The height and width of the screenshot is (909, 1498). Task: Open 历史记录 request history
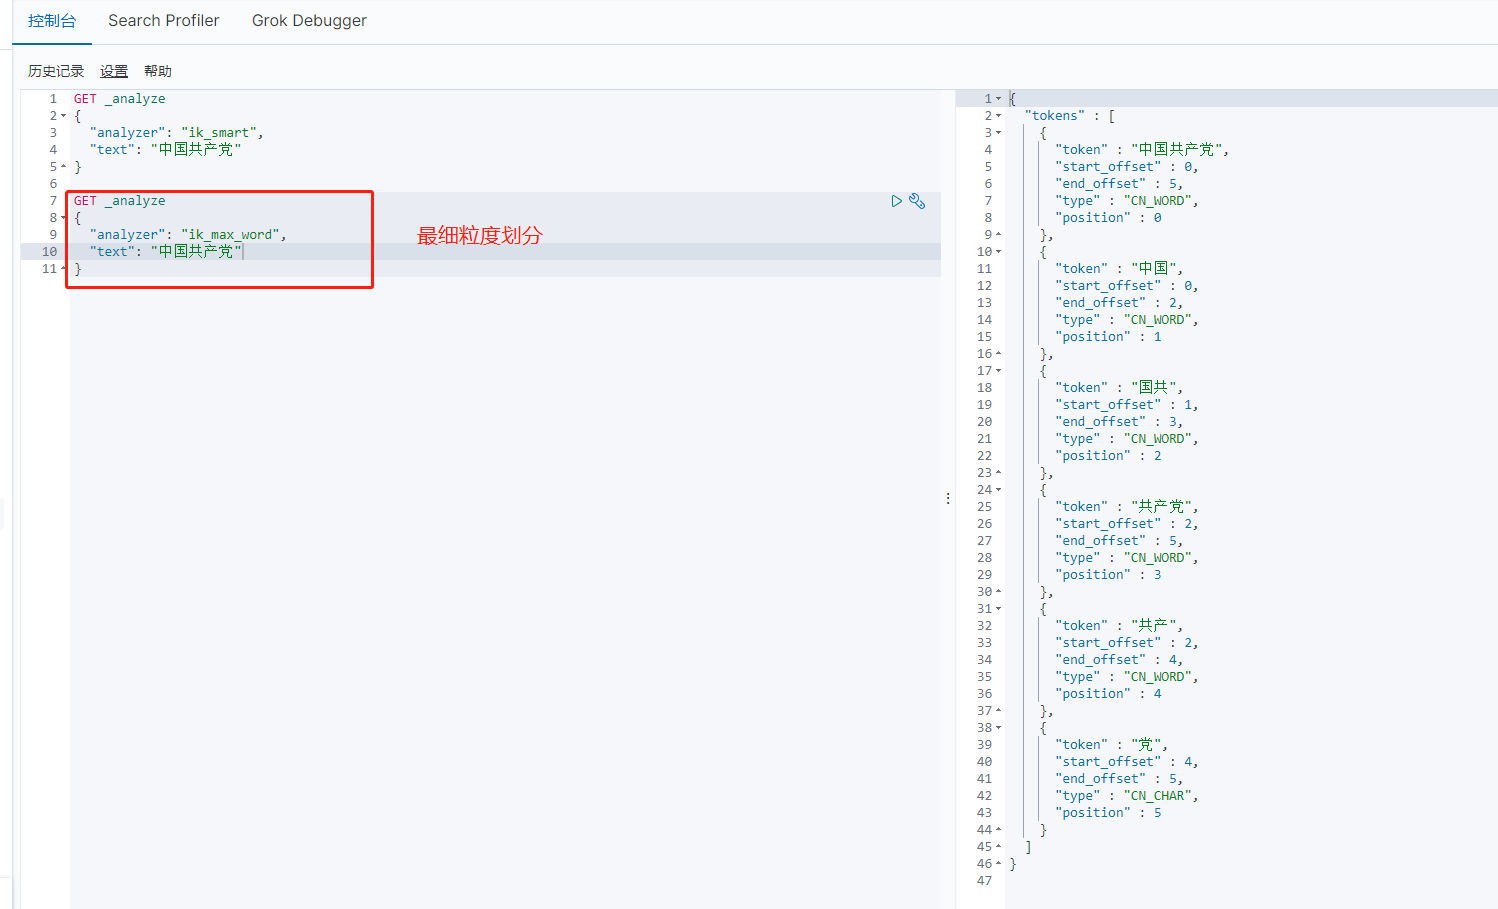point(56,71)
